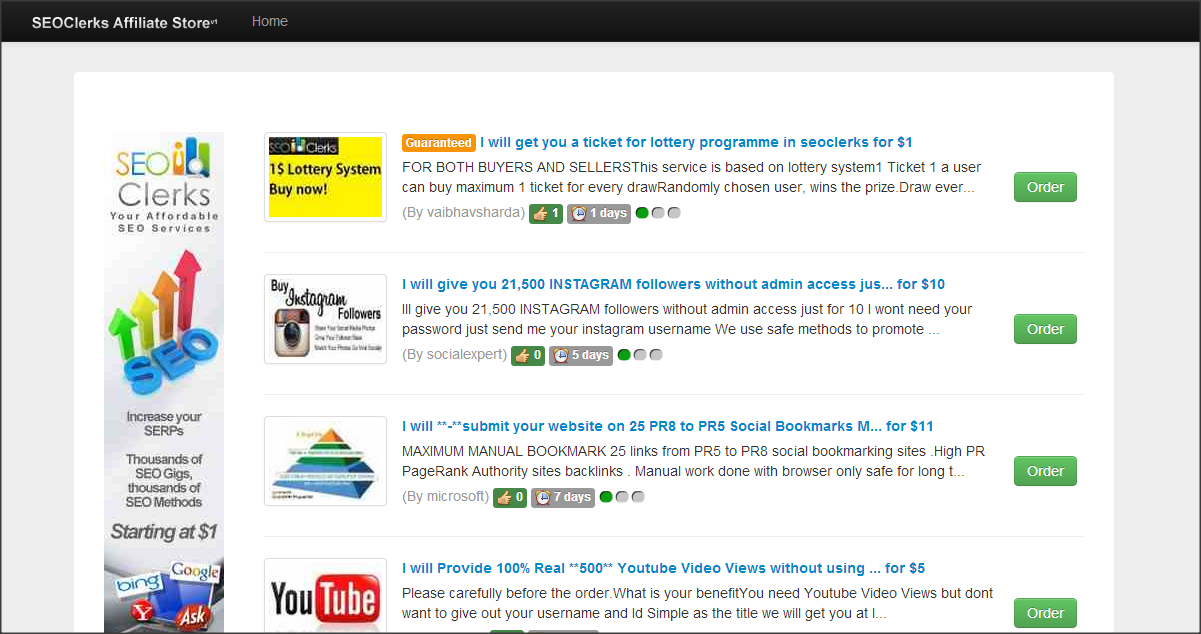This screenshot has width=1201, height=634.
Task: Click author name vaibhavsharda
Action: (473, 213)
